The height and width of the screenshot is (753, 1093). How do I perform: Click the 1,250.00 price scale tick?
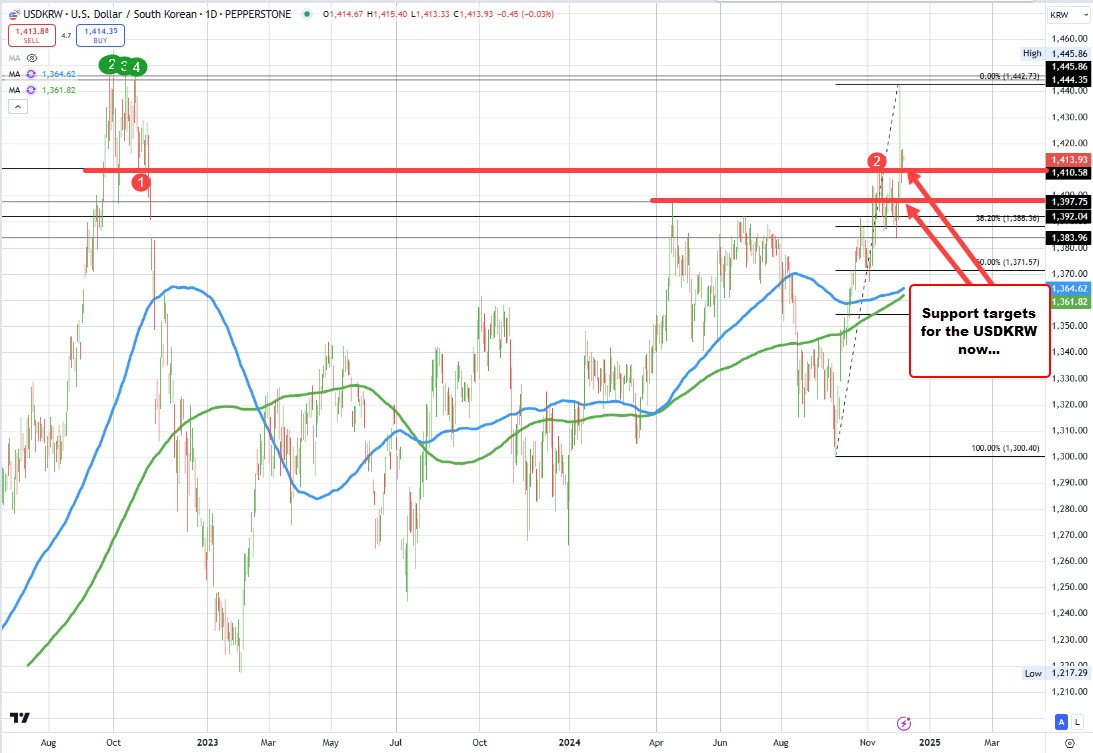1069,586
